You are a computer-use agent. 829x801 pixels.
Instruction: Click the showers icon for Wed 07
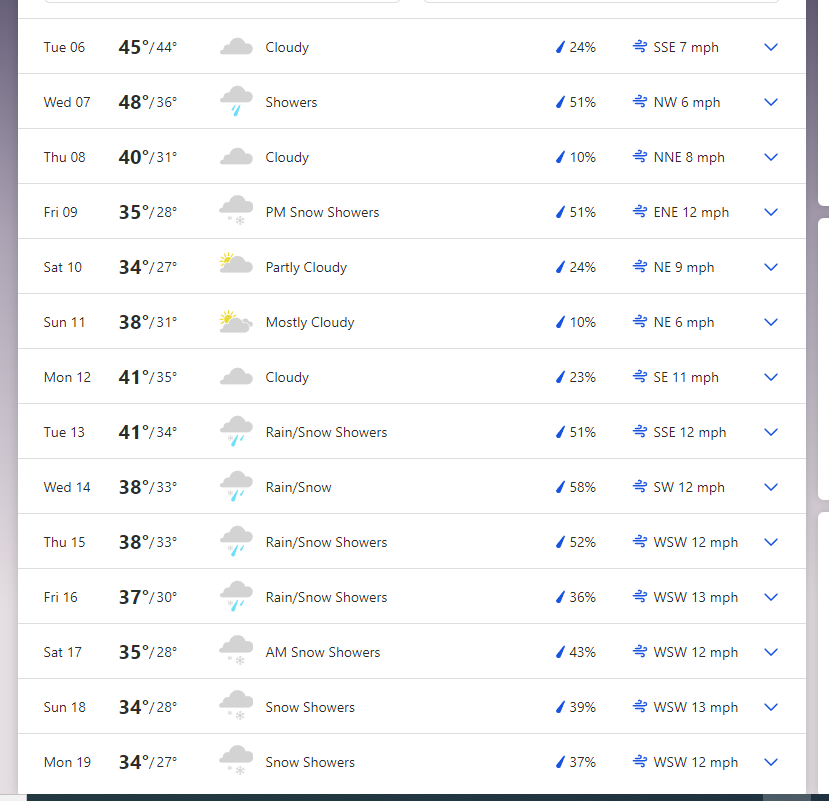click(236, 102)
